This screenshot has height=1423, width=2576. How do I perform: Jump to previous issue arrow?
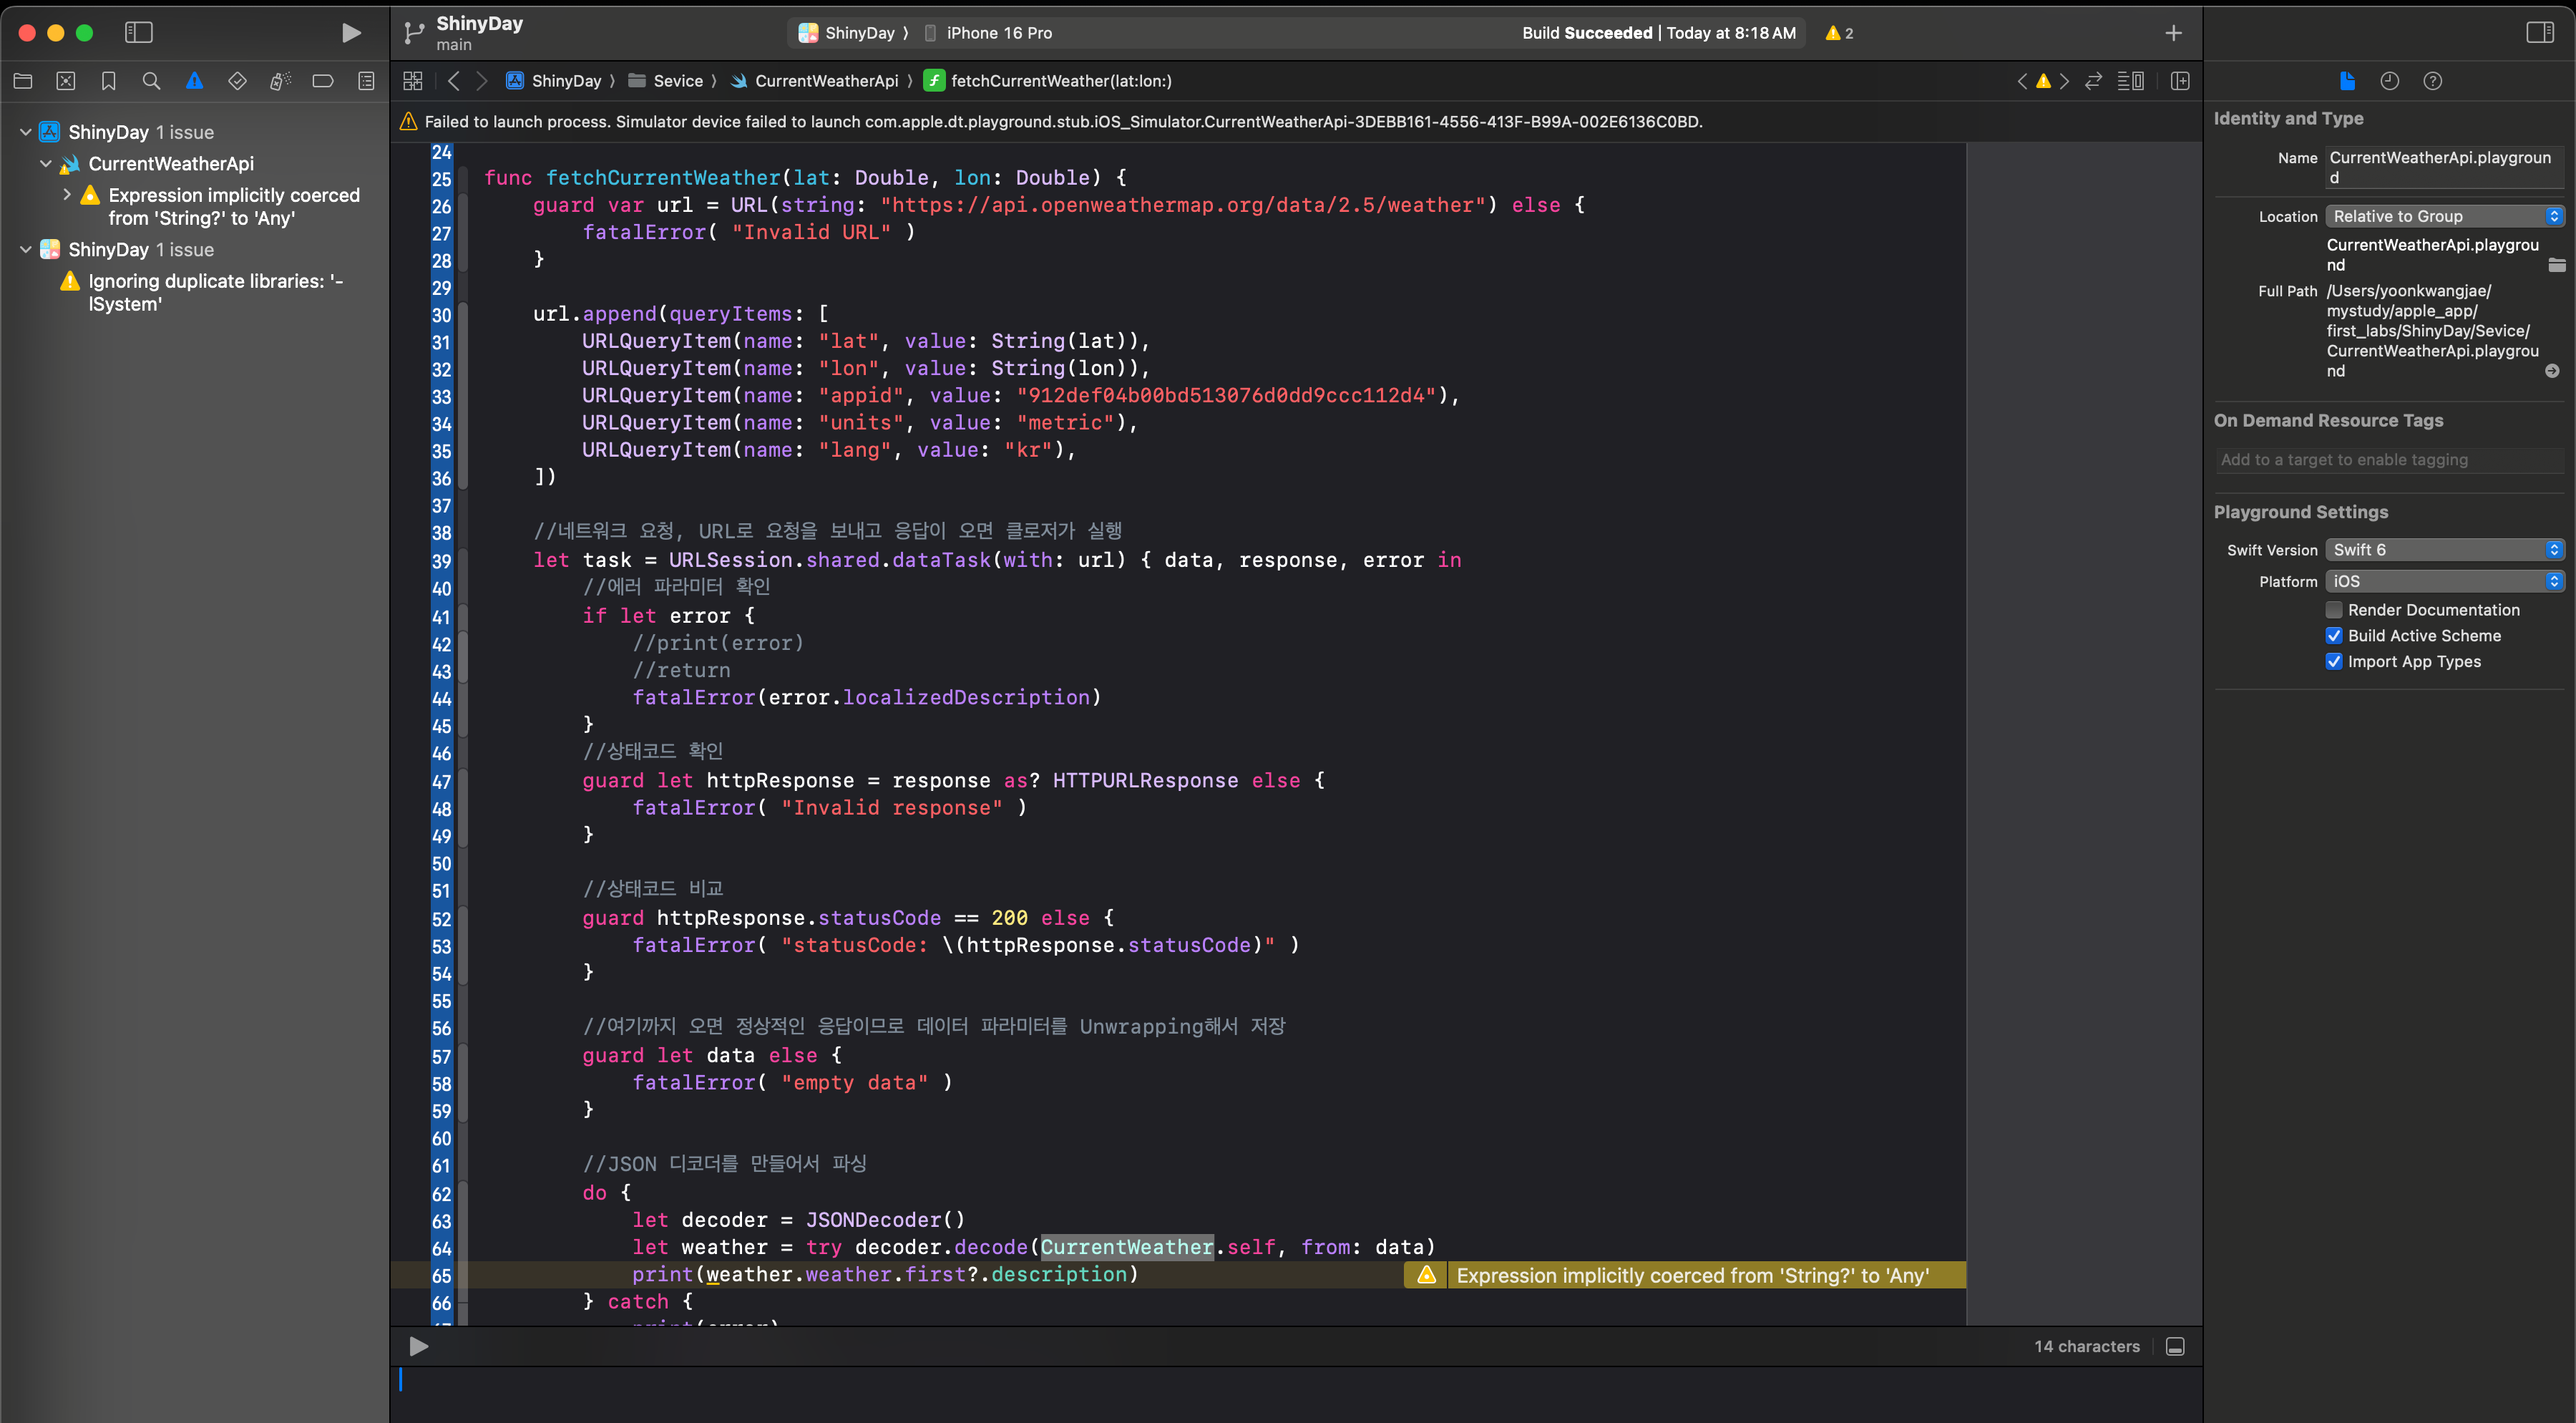tap(2022, 81)
